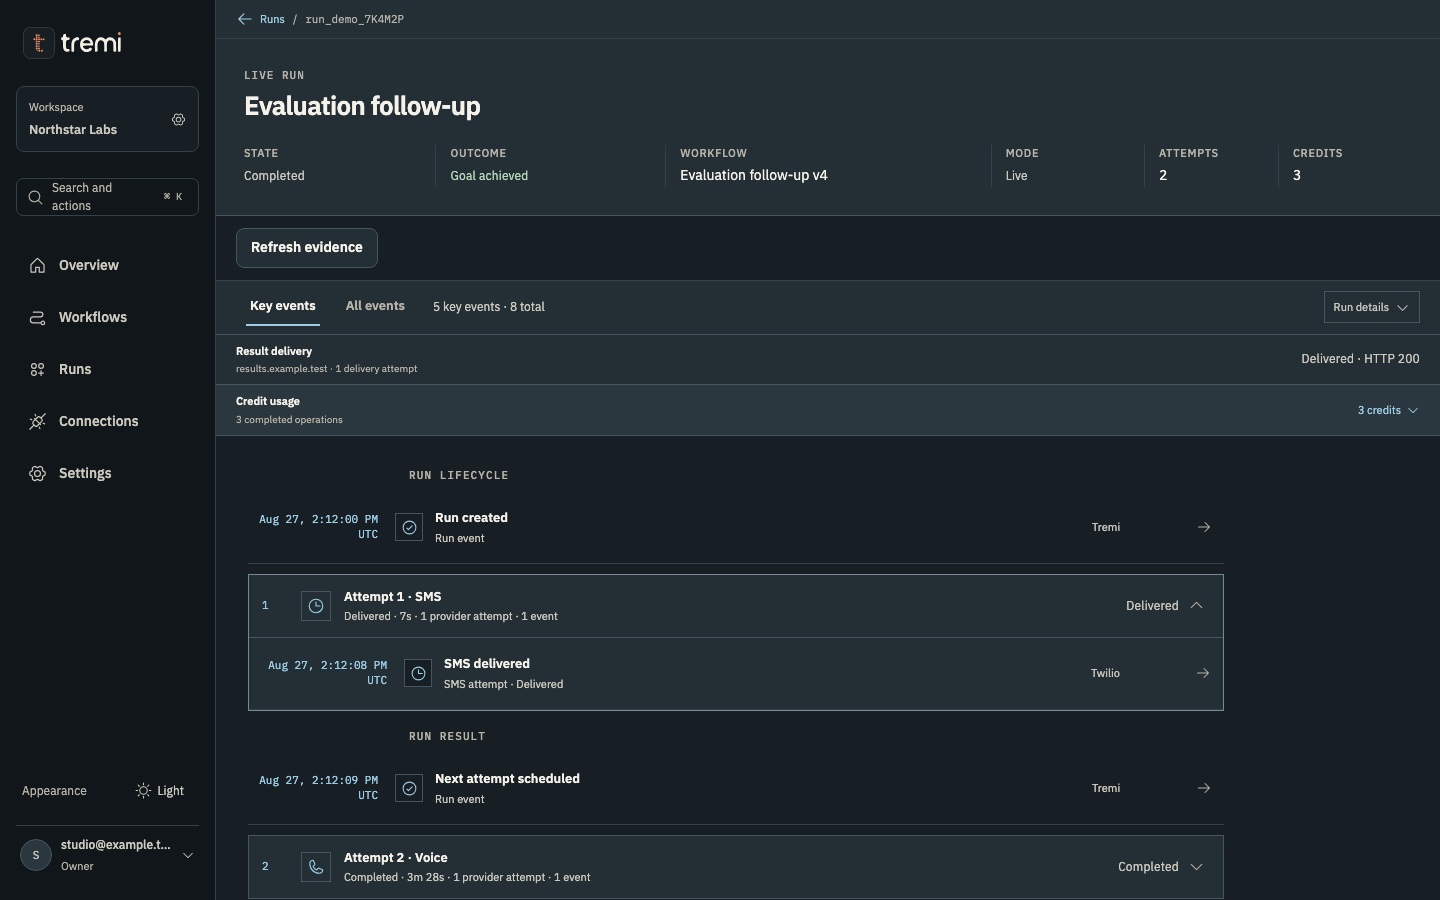The height and width of the screenshot is (900, 1440).
Task: Click the Next attempt scheduled check icon
Action: coord(409,788)
